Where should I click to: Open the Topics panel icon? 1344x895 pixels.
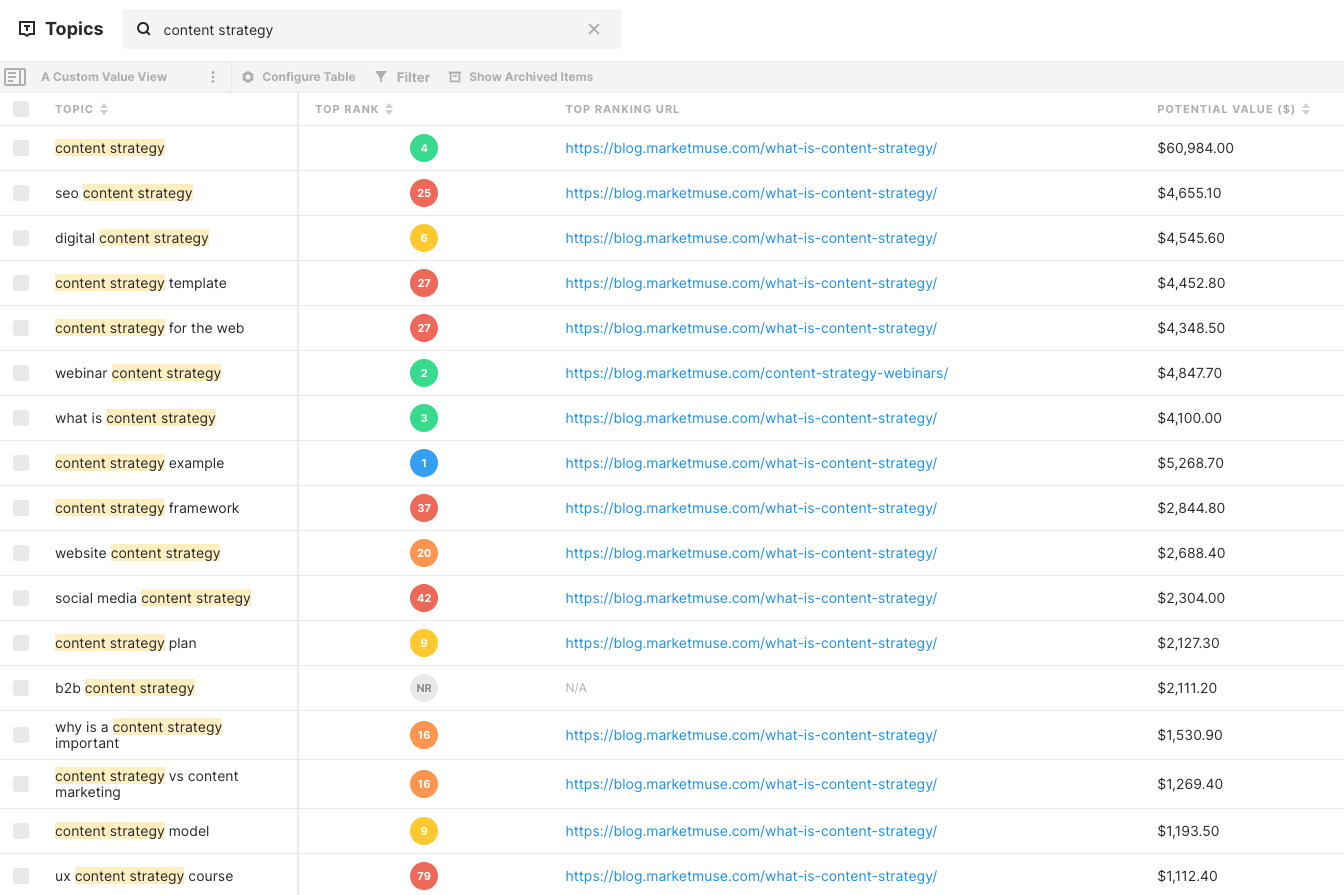point(27,28)
